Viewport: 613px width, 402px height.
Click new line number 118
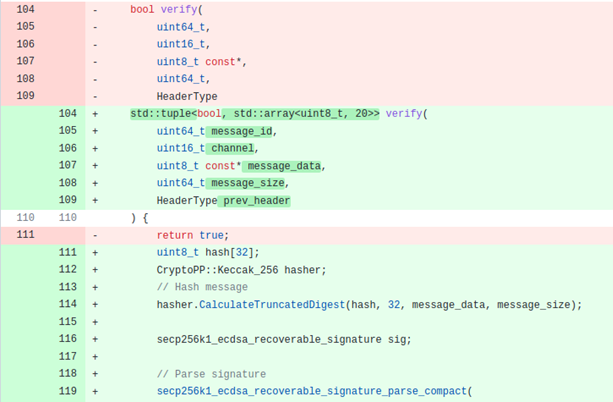pyautogui.click(x=68, y=373)
